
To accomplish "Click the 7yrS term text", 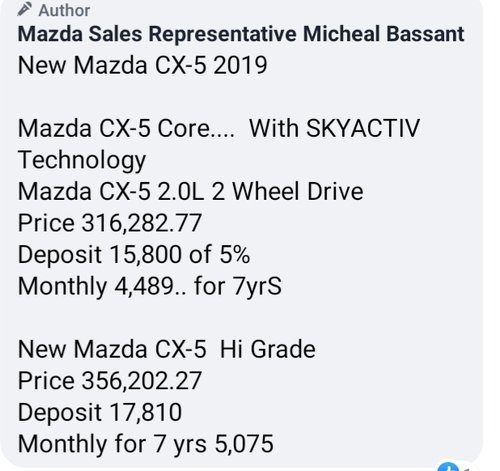I will [257, 287].
